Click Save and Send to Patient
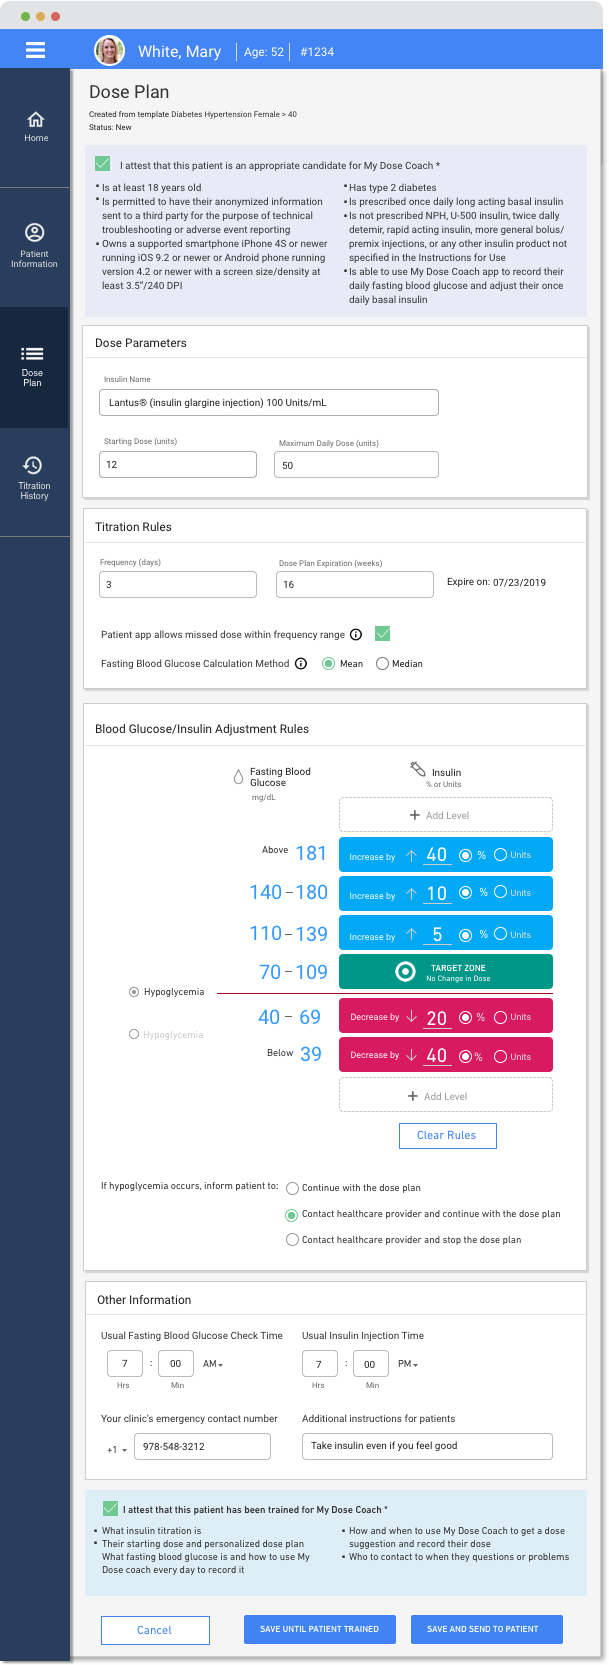This screenshot has height=1665, width=609. pyautogui.click(x=486, y=1629)
